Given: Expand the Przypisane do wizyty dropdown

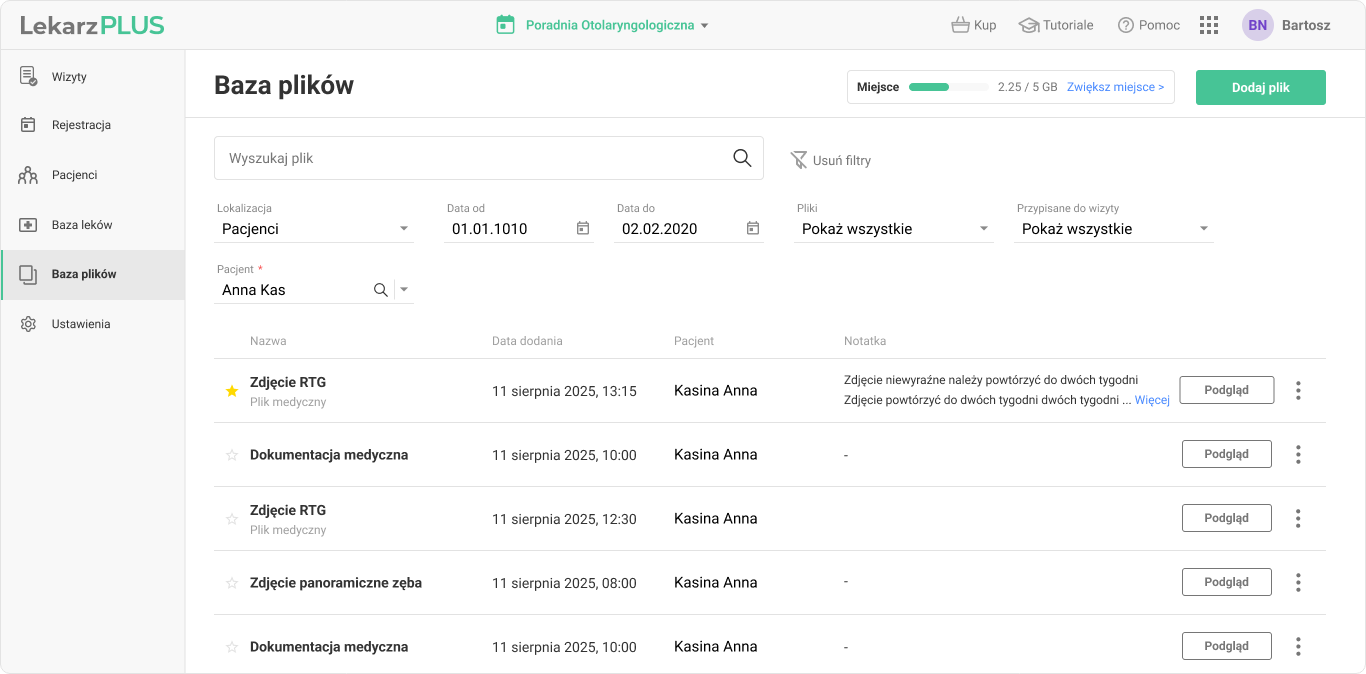Looking at the screenshot, I should [1204, 229].
